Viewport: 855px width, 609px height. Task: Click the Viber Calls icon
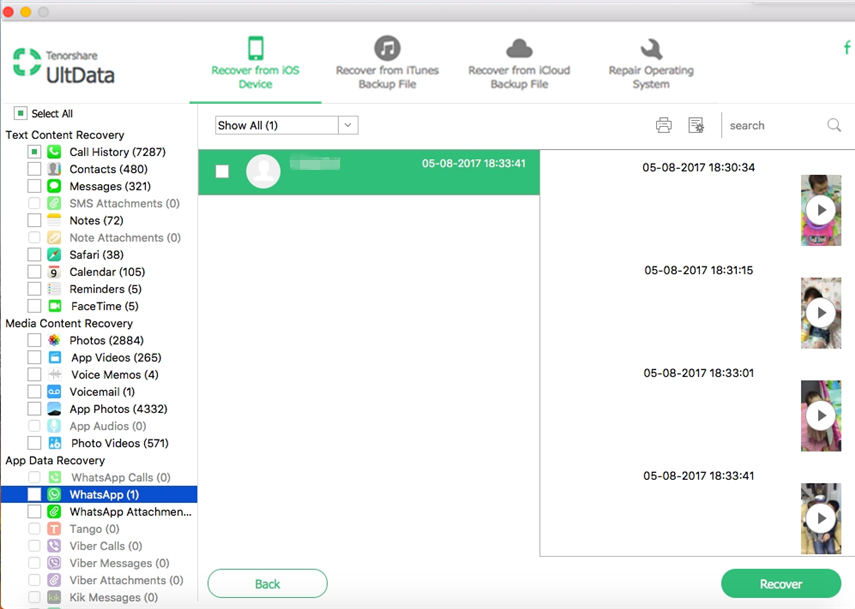(x=54, y=546)
